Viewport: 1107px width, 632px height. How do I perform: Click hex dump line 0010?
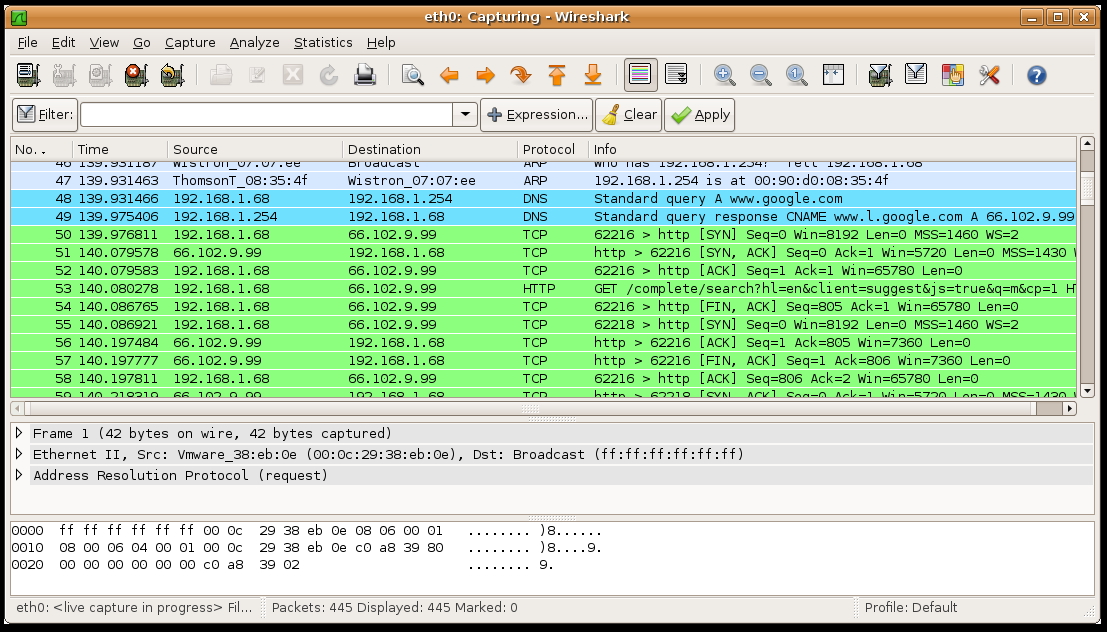coord(306,548)
